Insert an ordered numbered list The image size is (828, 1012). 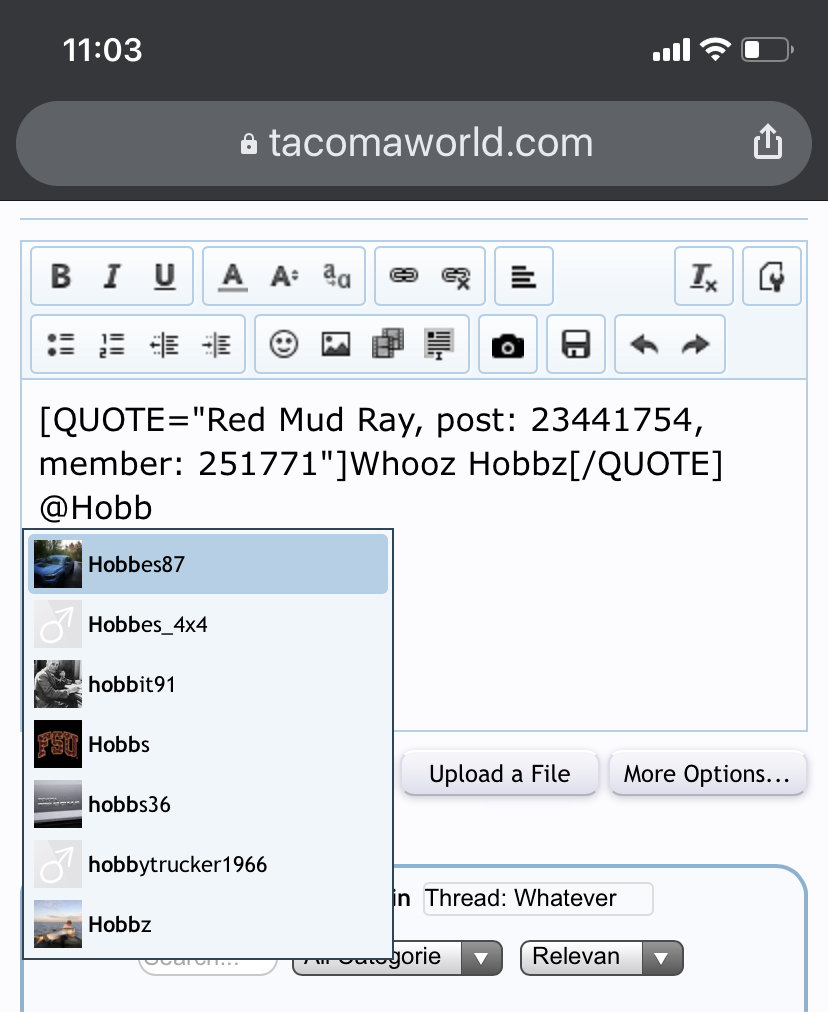[x=112, y=345]
